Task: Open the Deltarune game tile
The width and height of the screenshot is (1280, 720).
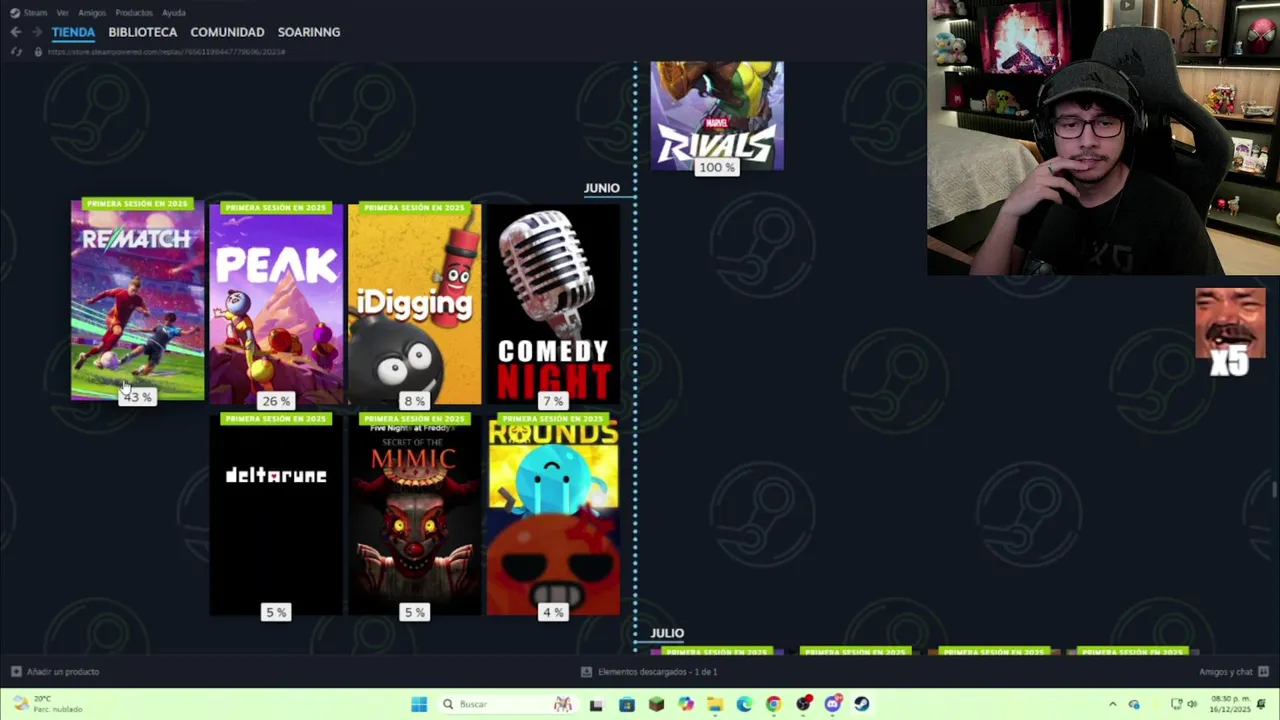Action: 276,514
